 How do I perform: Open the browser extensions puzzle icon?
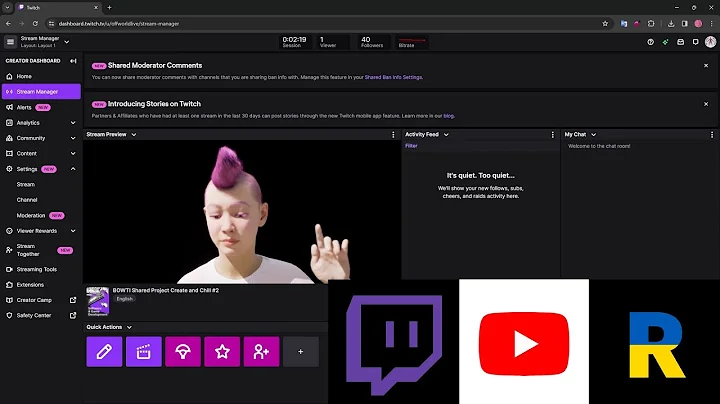tap(651, 23)
